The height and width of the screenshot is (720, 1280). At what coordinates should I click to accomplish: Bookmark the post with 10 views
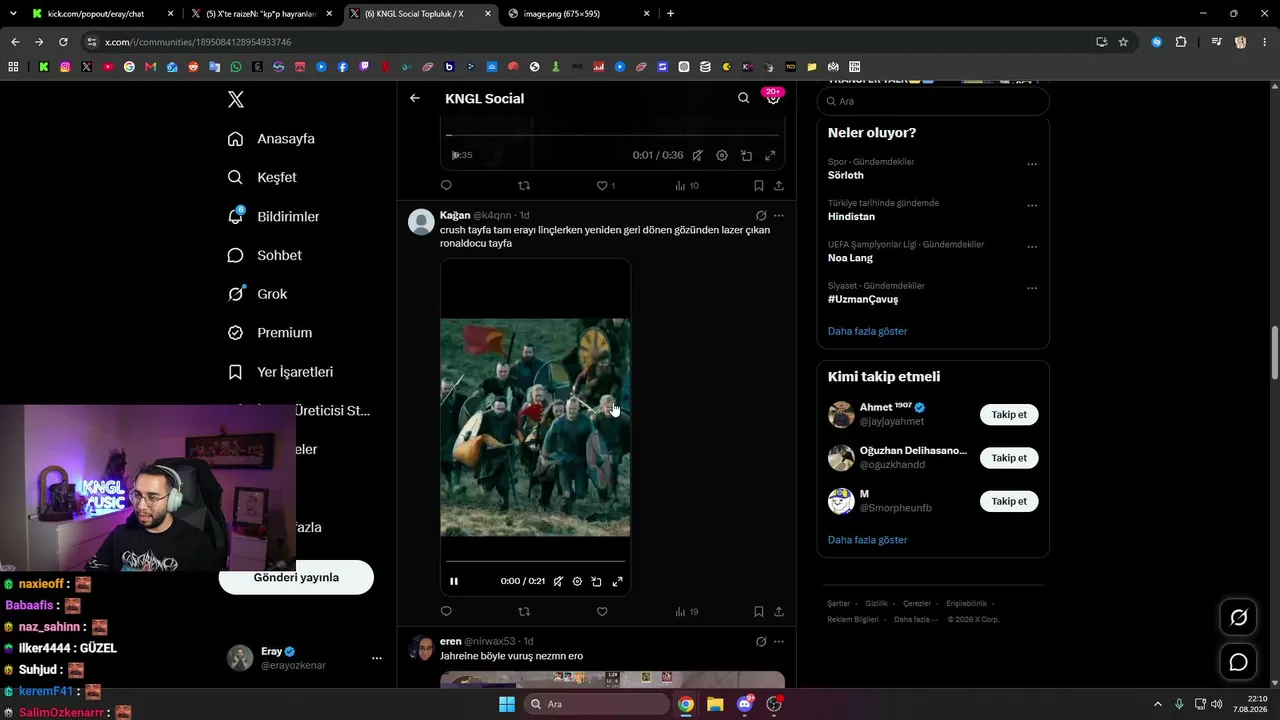coord(759,186)
